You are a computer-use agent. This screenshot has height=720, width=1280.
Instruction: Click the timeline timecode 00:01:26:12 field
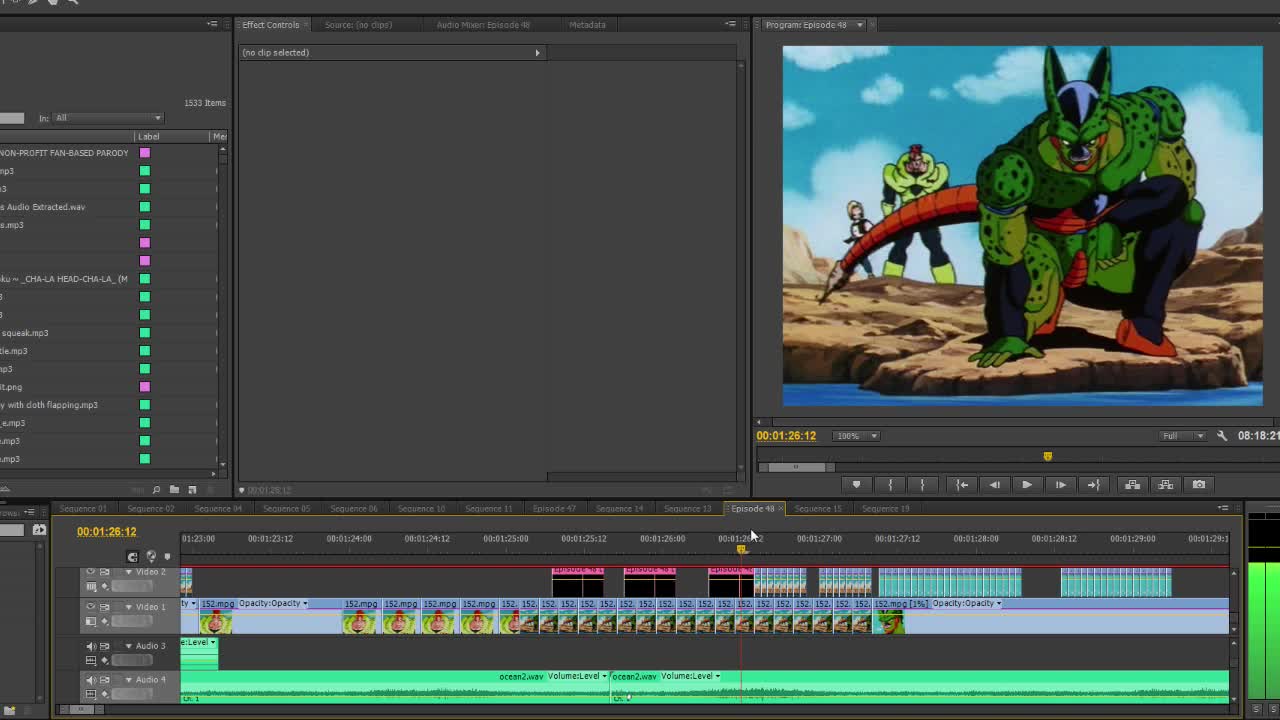107,532
